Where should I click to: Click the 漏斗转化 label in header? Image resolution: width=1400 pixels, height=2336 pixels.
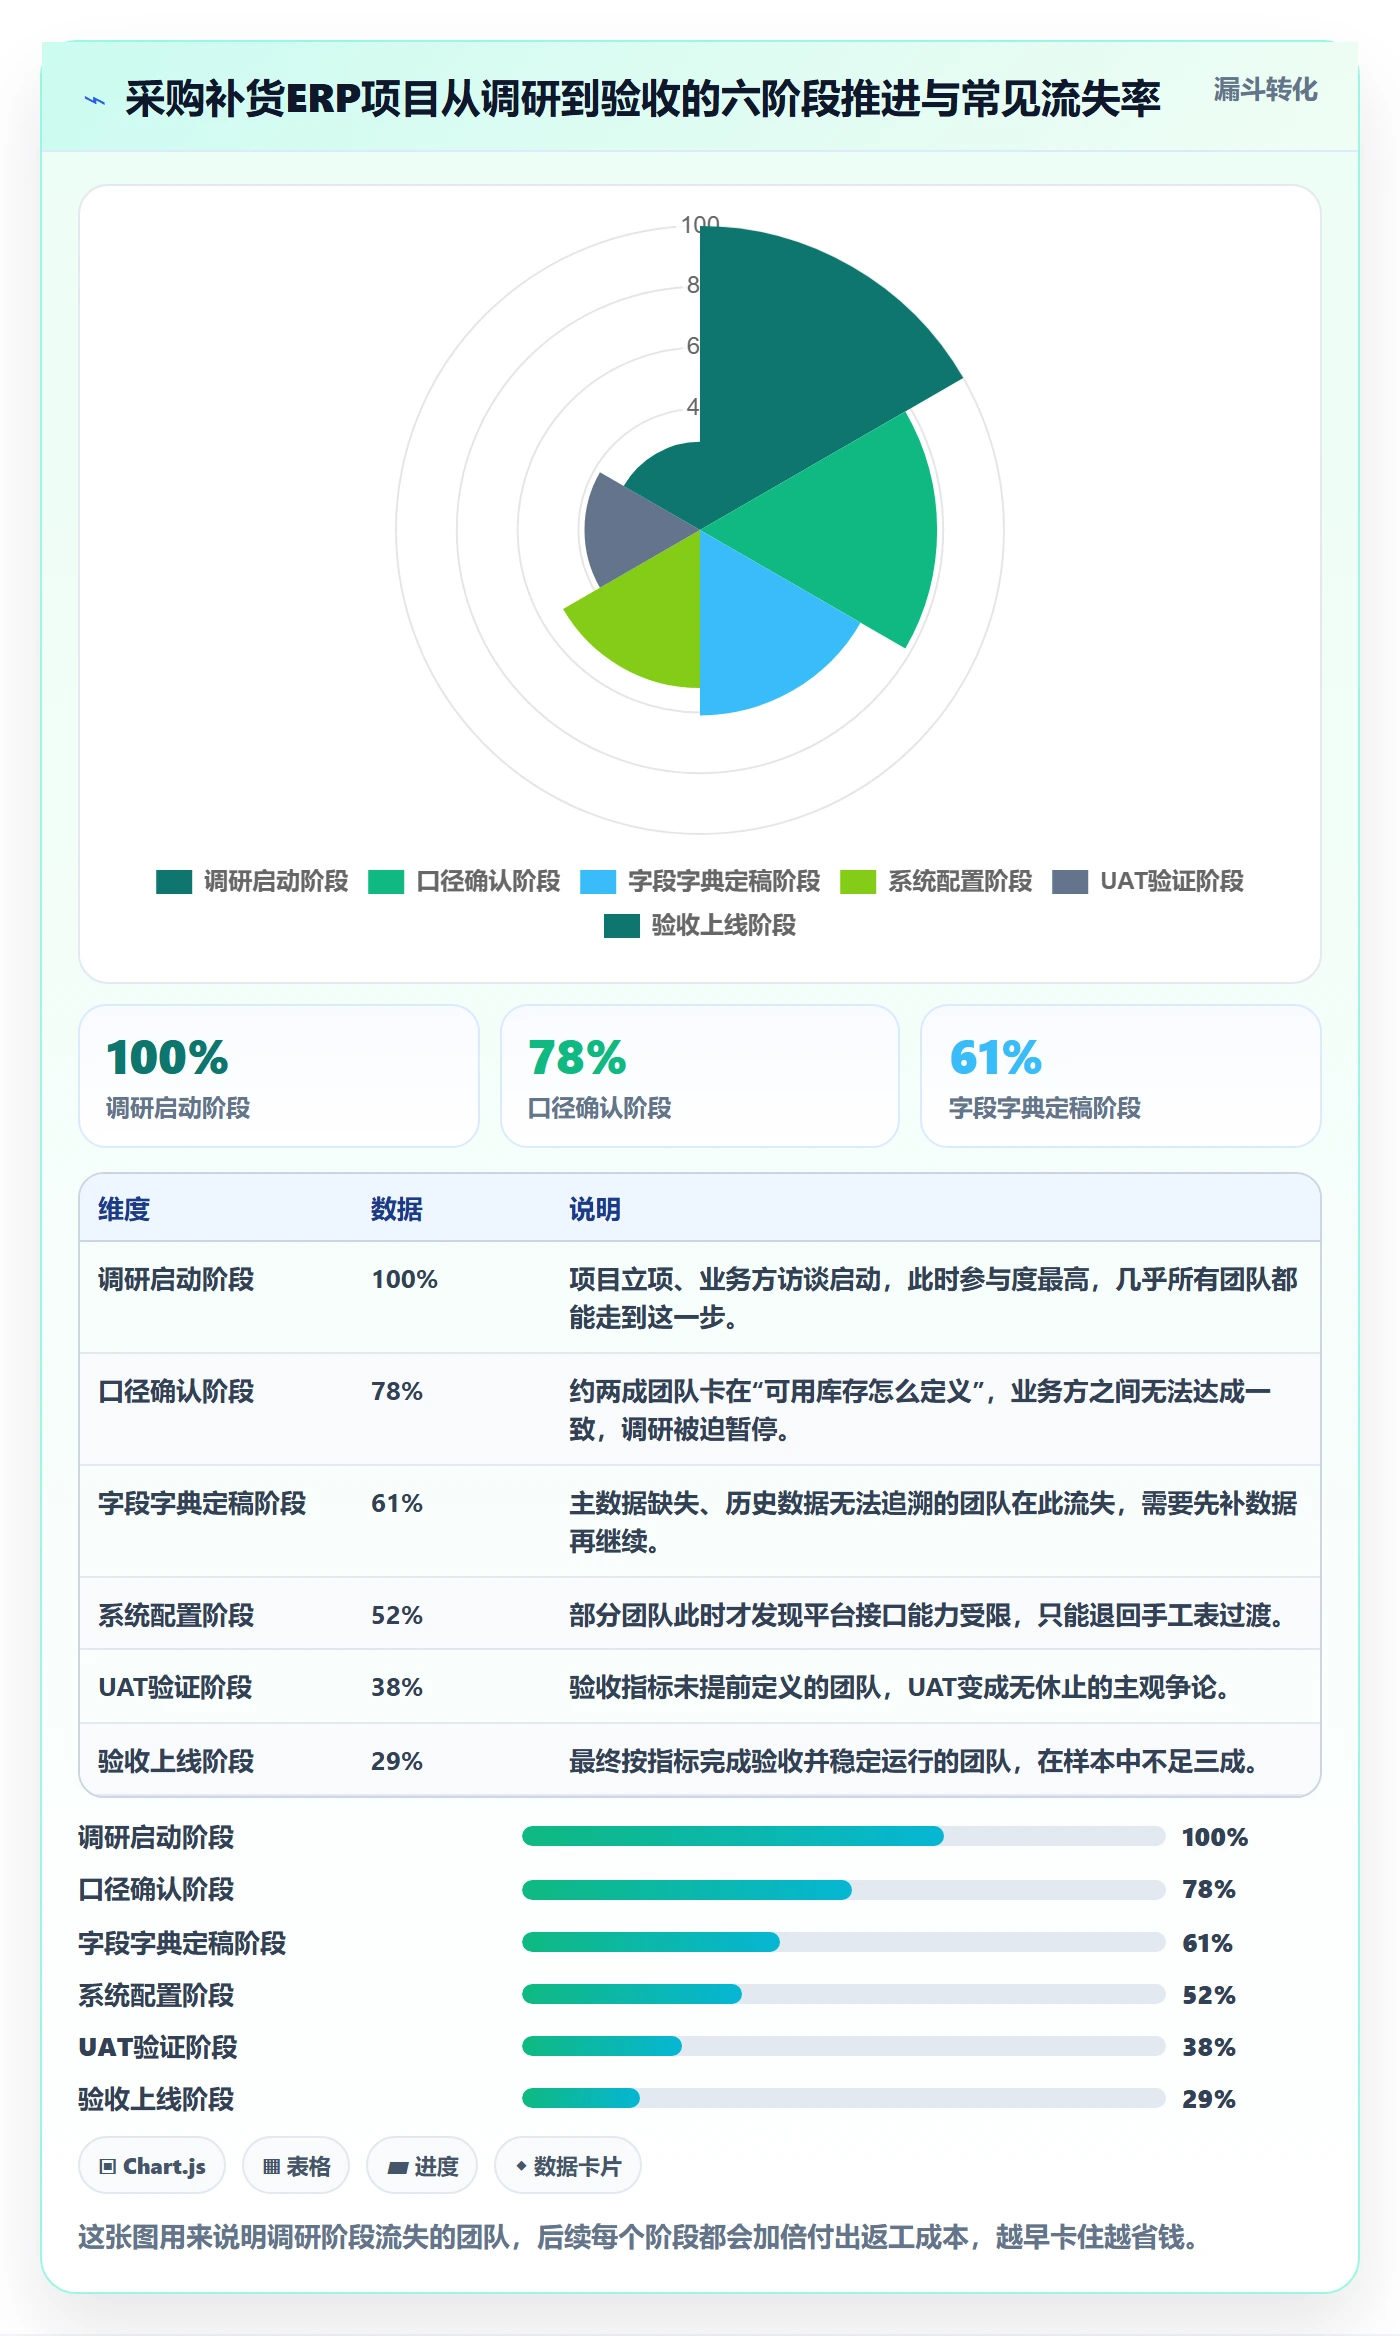coord(1266,90)
